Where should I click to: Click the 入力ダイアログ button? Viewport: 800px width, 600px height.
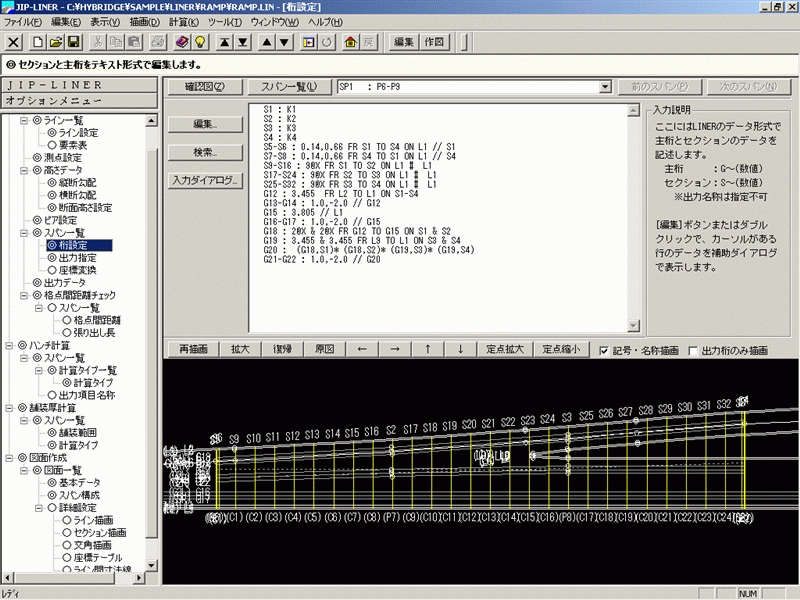(x=205, y=181)
